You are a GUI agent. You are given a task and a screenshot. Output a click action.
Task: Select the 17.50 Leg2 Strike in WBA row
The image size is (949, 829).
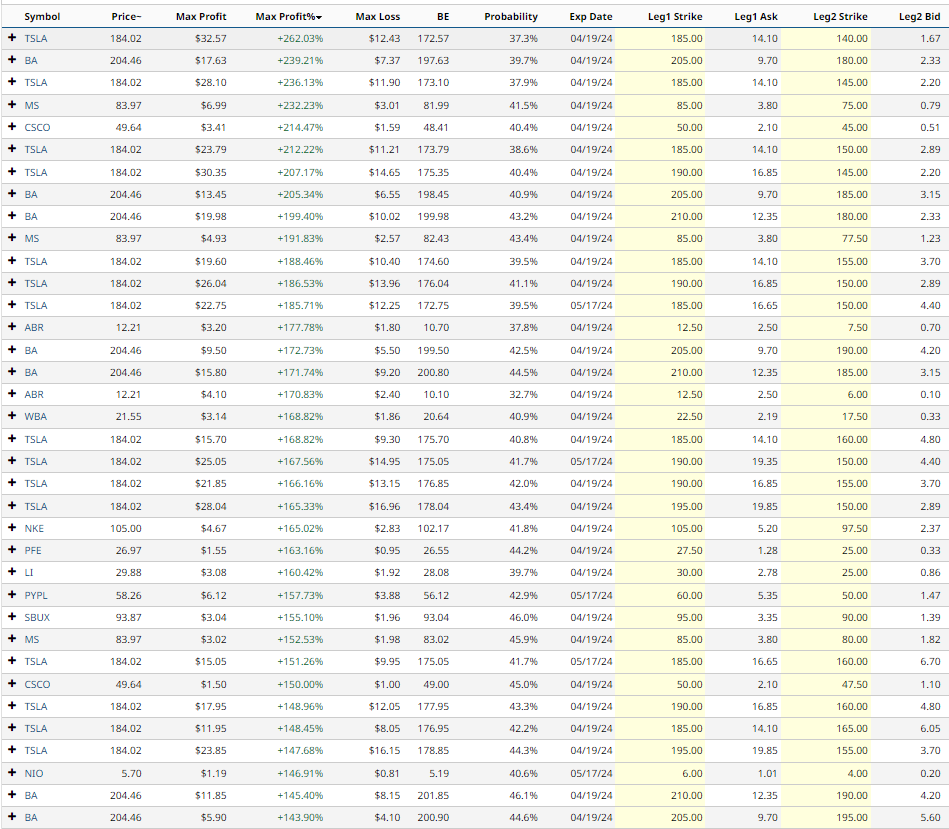point(854,416)
